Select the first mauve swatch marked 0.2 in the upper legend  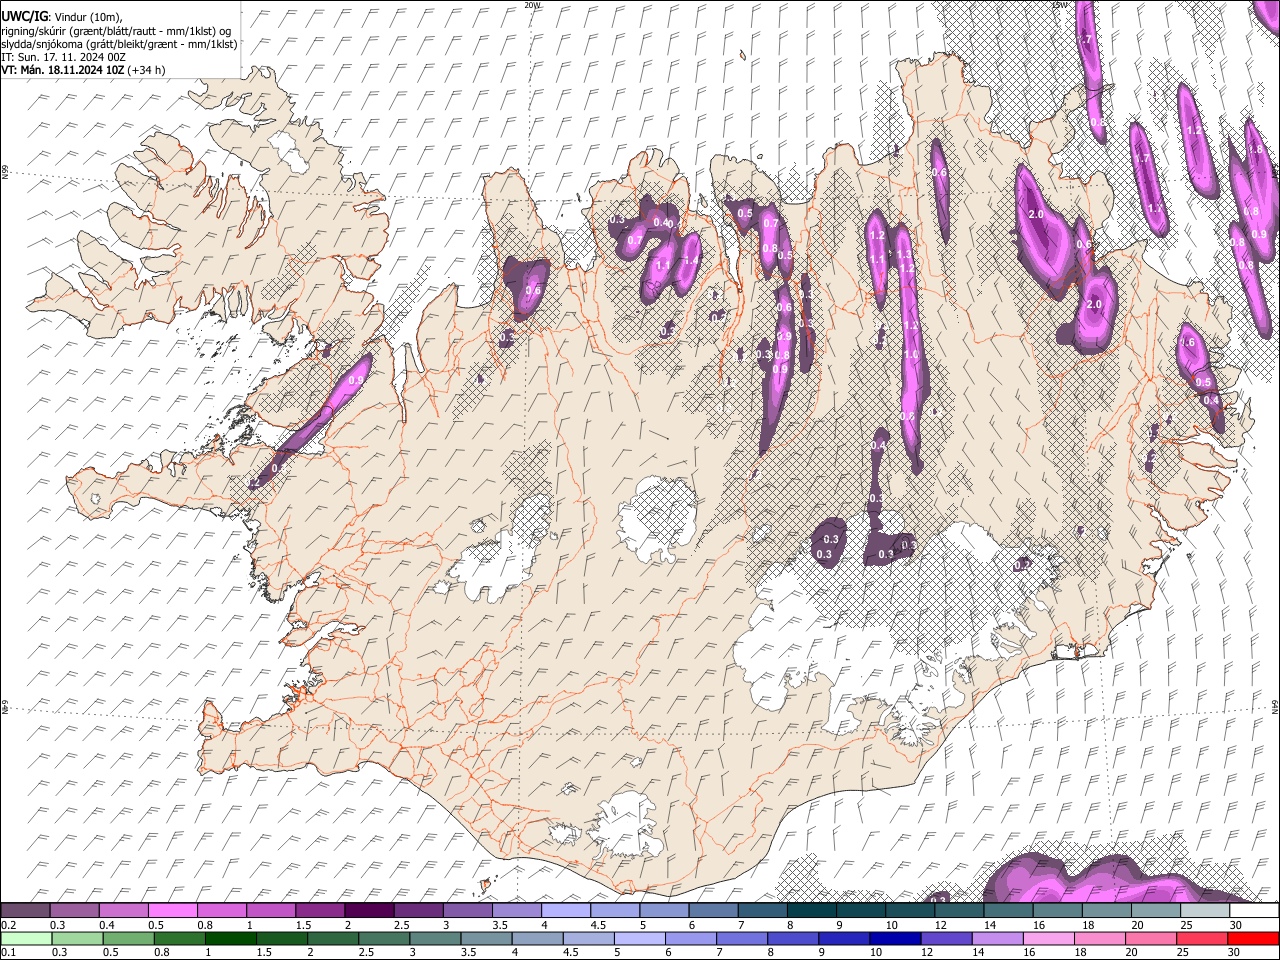(x=25, y=910)
